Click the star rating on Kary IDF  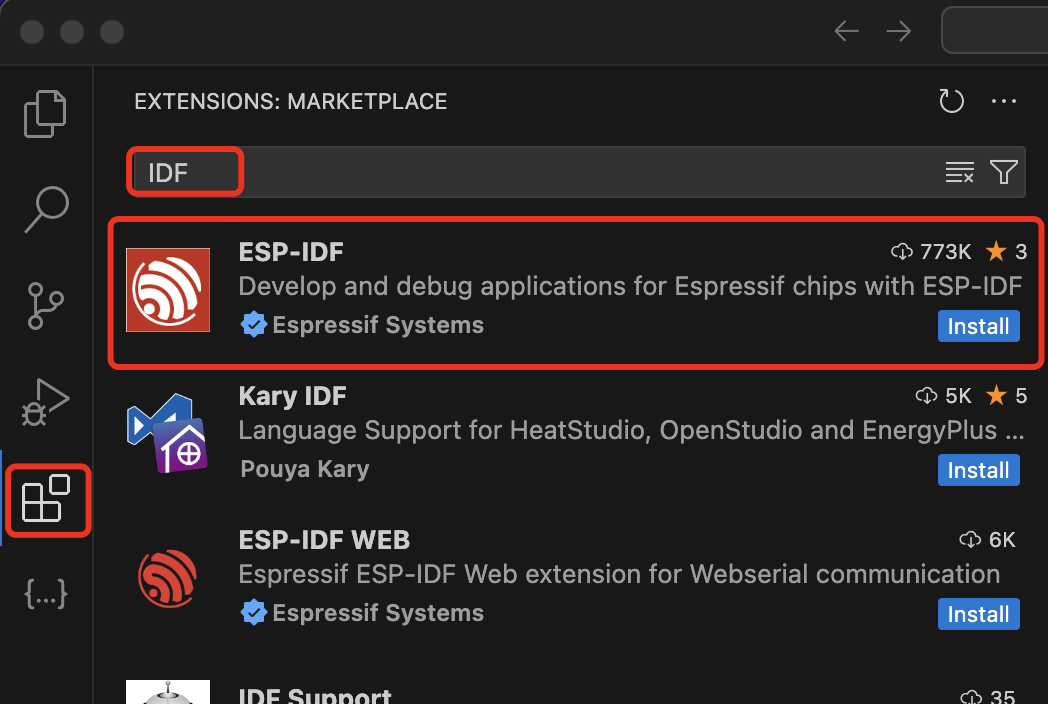[1006, 396]
